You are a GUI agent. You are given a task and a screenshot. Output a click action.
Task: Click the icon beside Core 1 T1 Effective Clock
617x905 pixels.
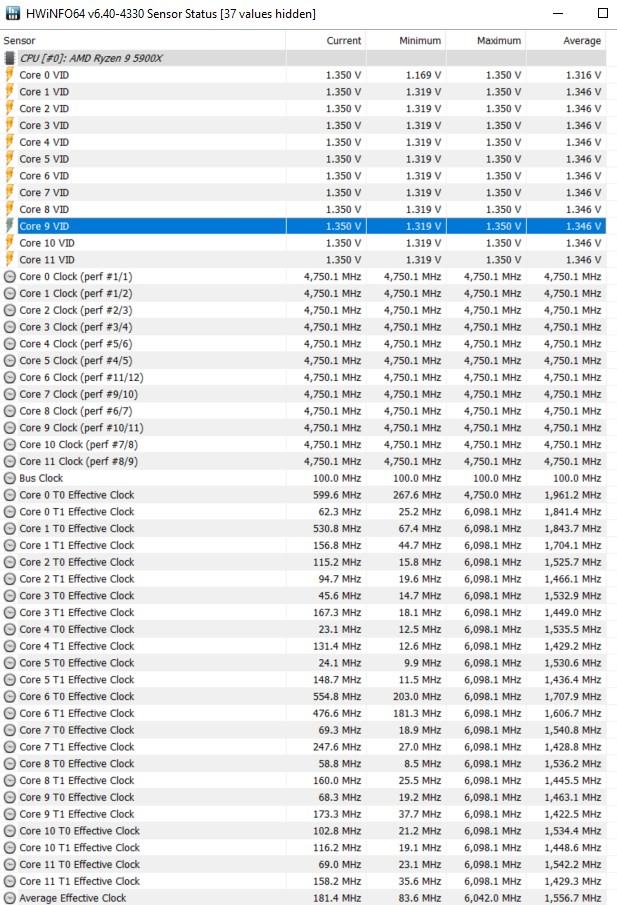click(x=9, y=545)
